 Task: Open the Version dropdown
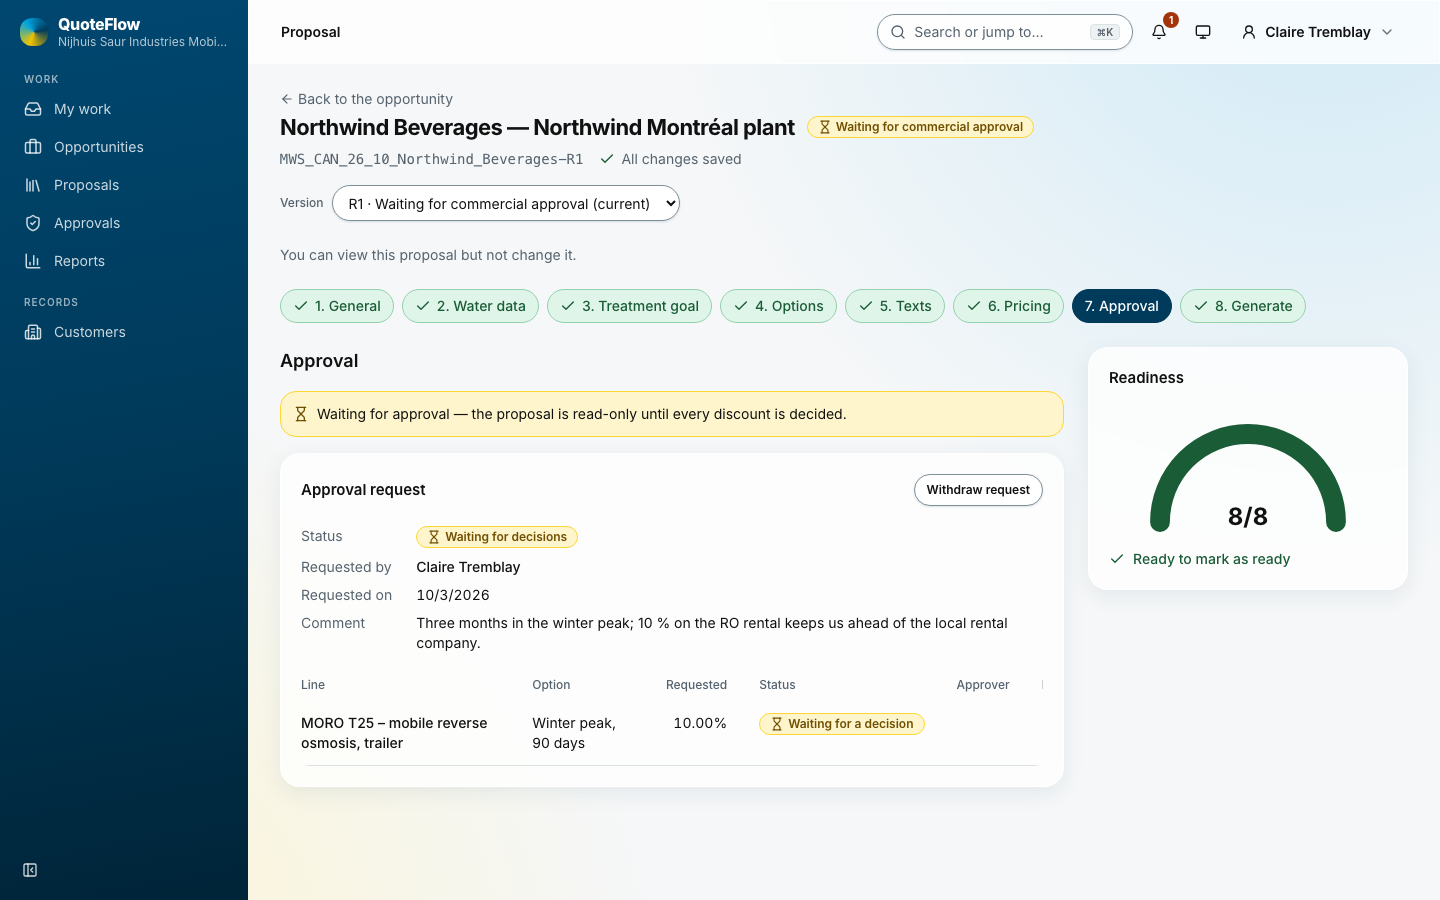pyautogui.click(x=506, y=203)
